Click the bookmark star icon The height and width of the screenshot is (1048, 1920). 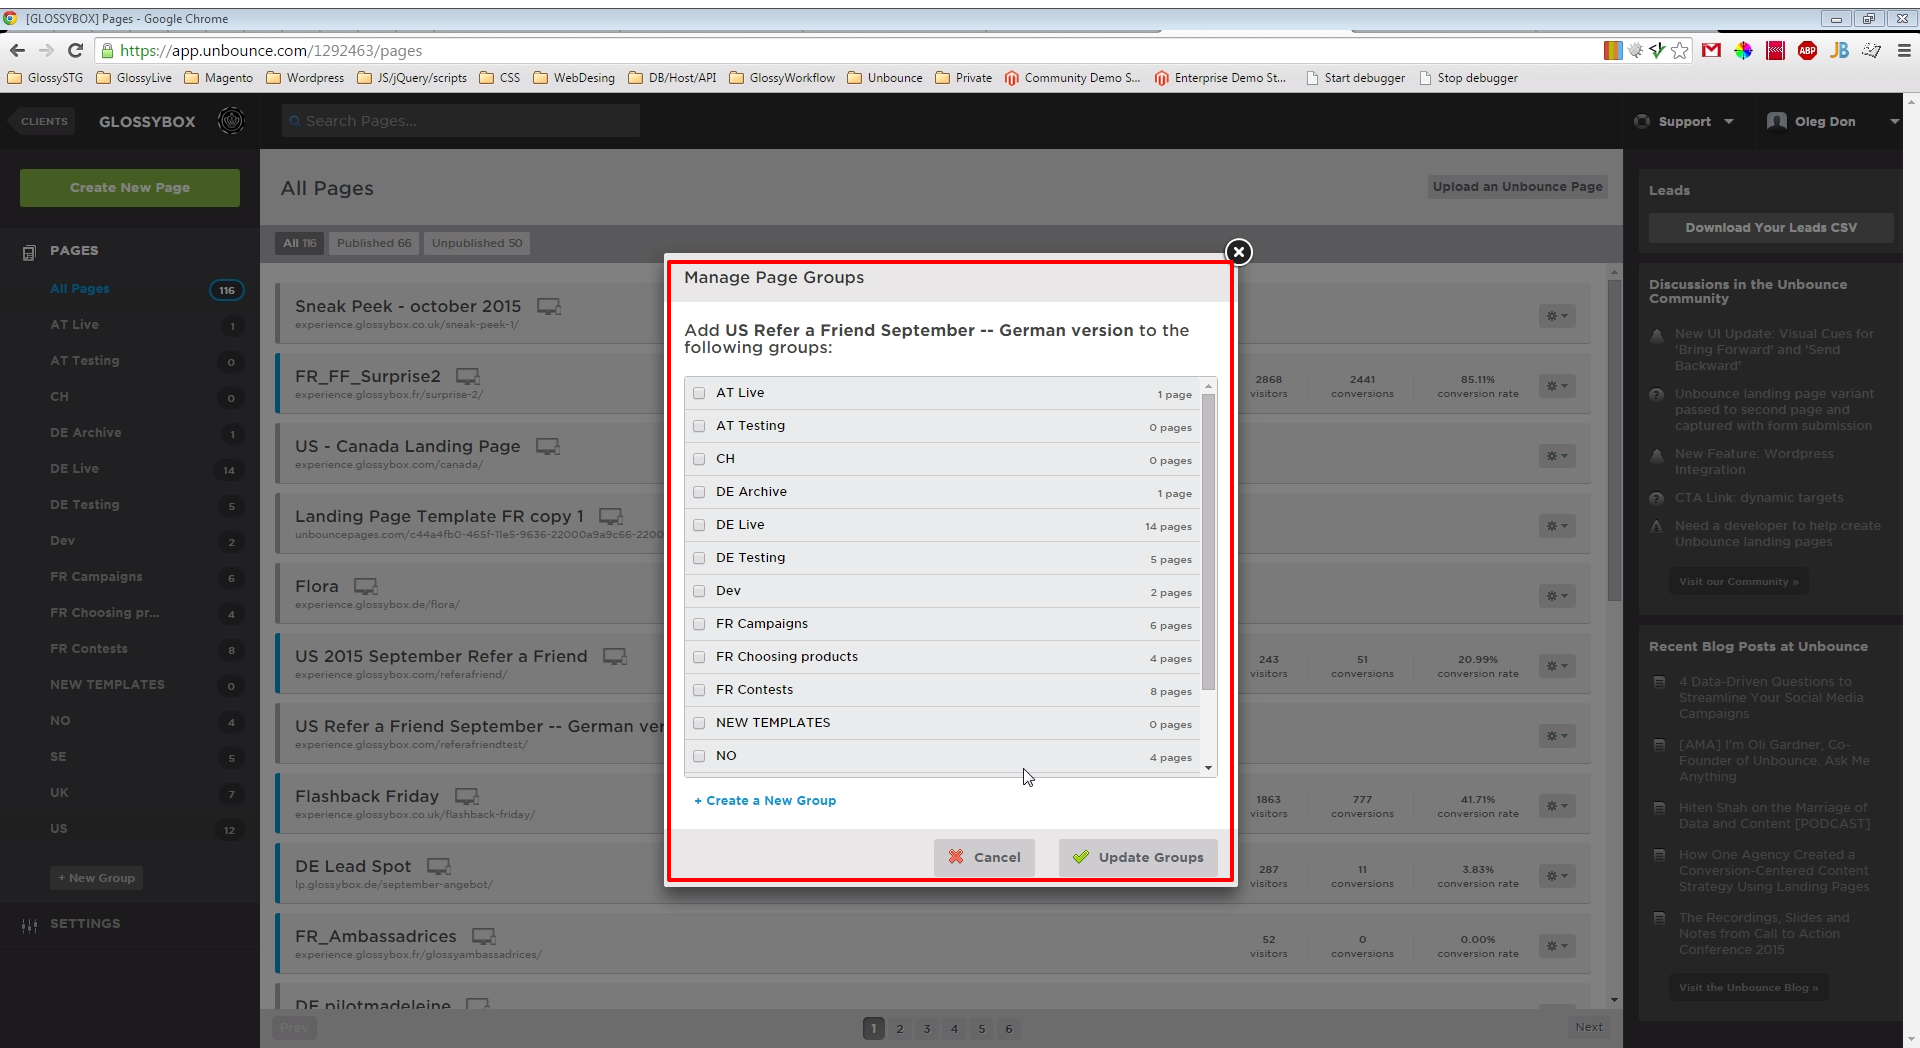(1679, 50)
